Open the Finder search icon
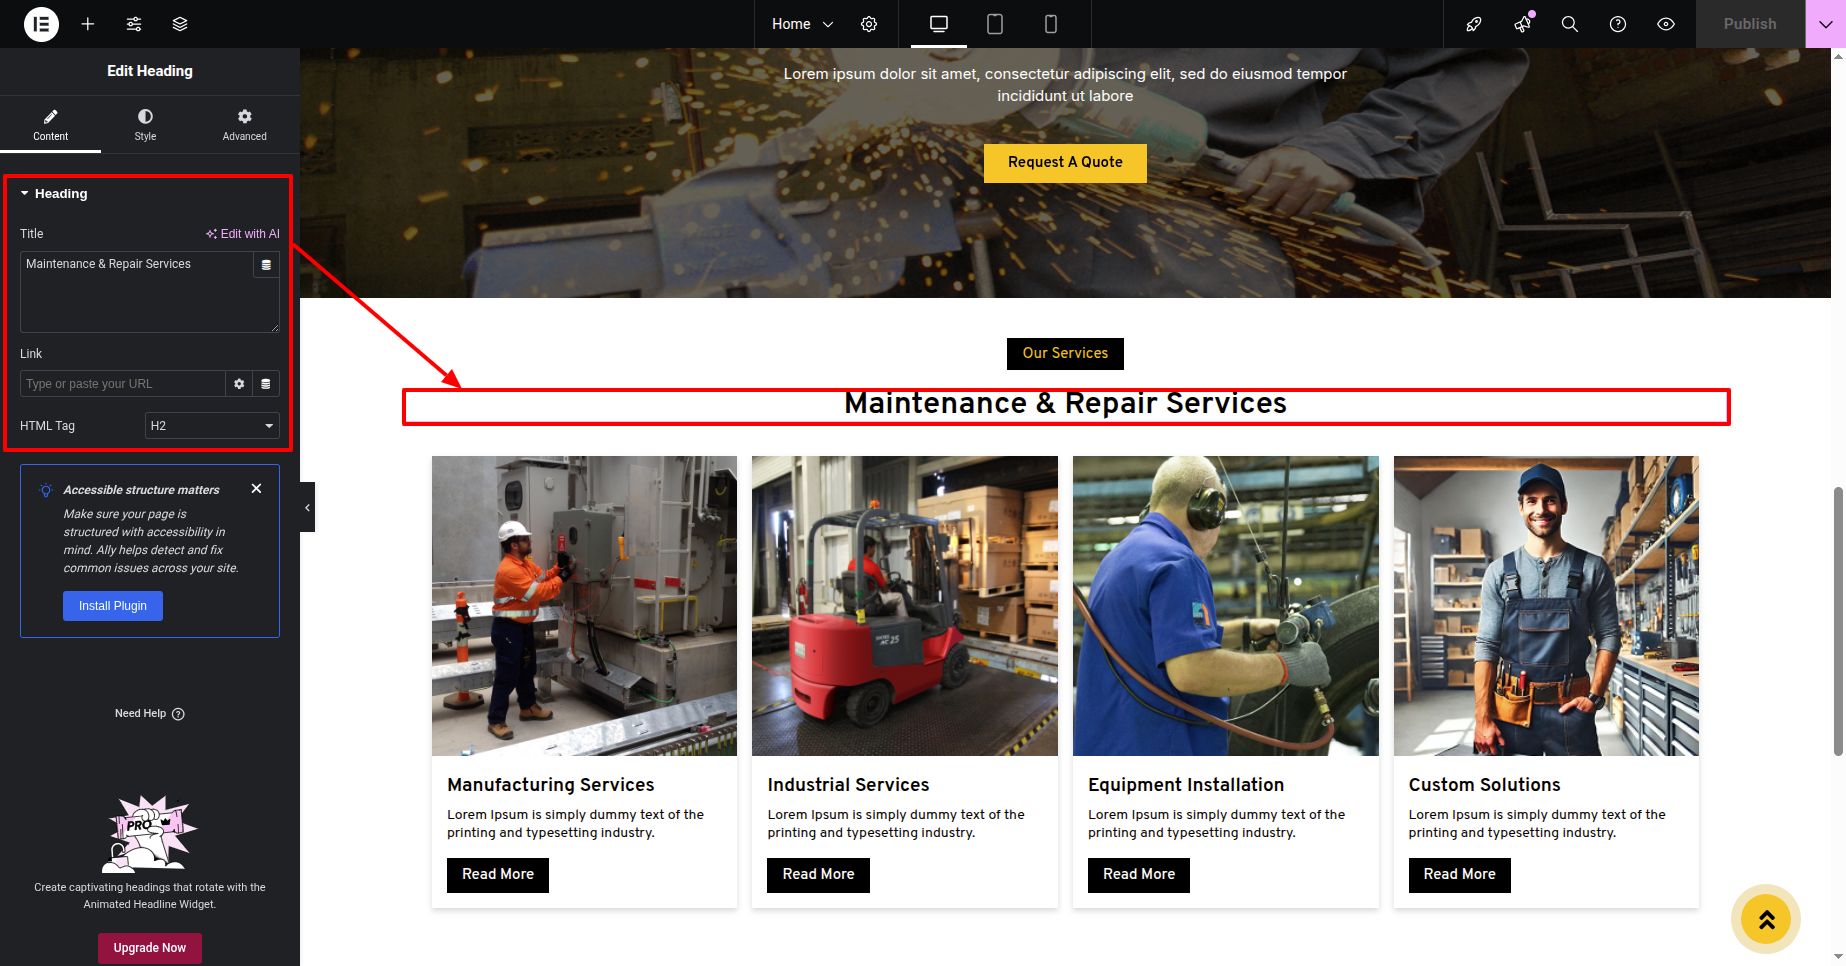The height and width of the screenshot is (966, 1846). (1570, 24)
